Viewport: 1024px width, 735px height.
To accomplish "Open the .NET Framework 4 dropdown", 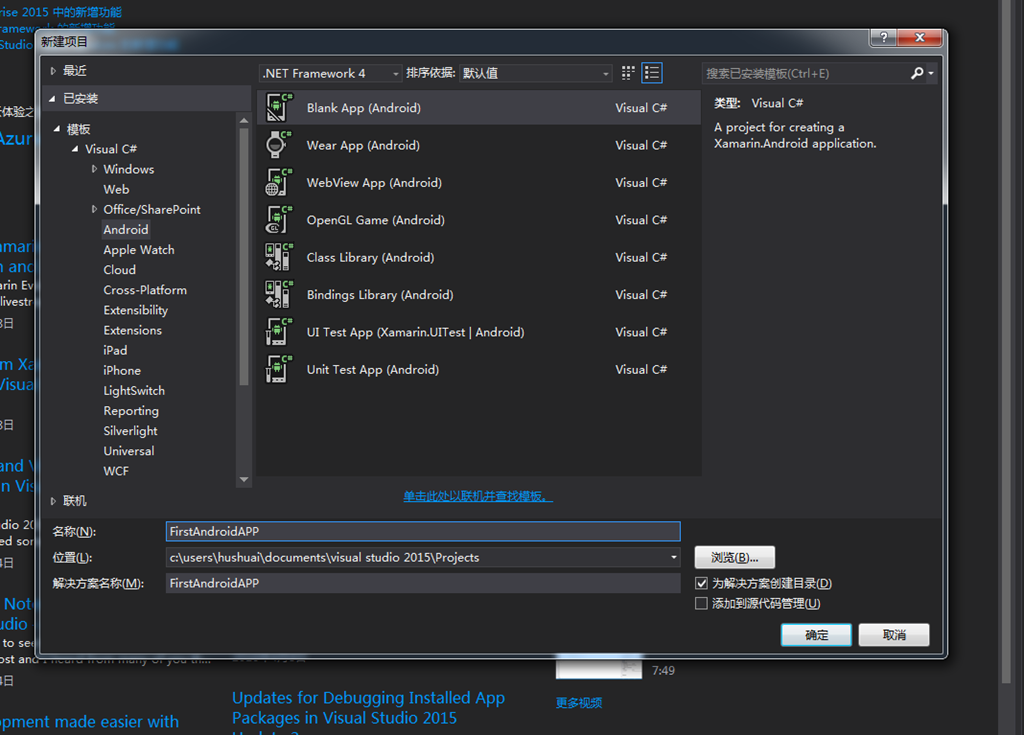I will click(x=330, y=73).
